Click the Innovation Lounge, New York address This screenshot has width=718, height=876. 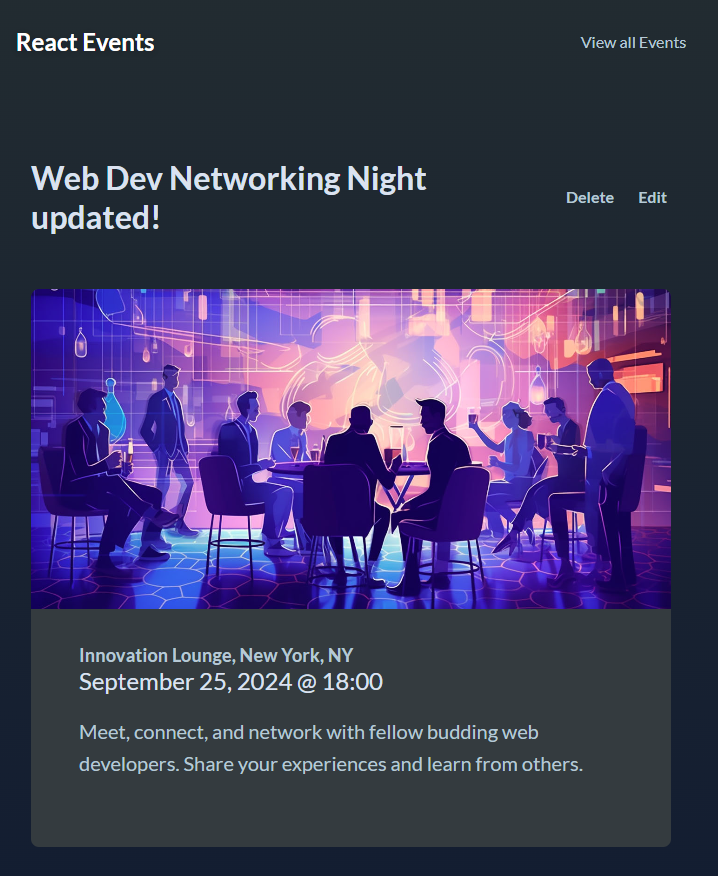216,655
